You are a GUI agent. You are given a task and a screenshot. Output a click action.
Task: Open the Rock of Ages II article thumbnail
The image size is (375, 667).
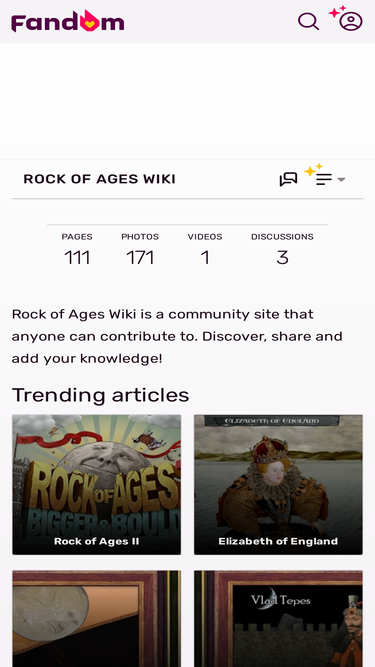(97, 485)
